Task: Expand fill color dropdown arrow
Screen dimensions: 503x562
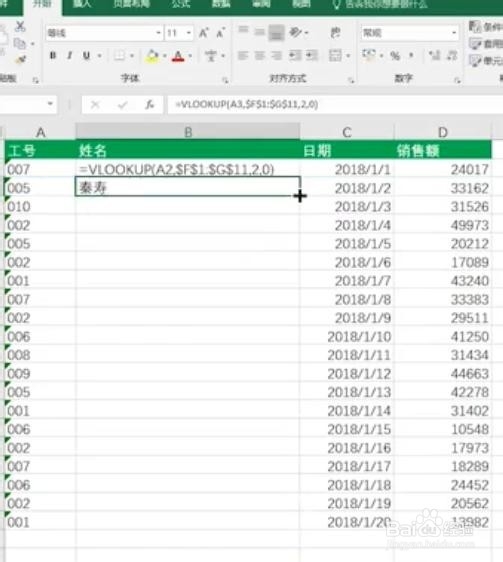Action: (165, 56)
